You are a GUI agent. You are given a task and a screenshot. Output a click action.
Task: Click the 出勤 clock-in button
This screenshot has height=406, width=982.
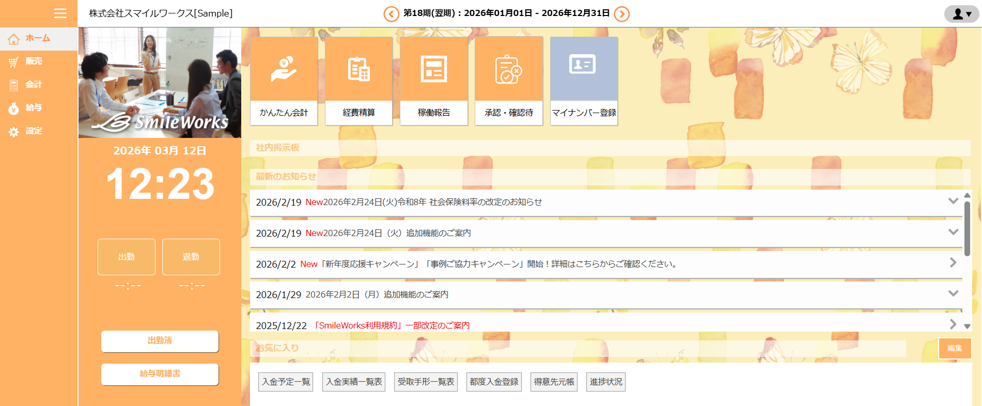pos(126,257)
